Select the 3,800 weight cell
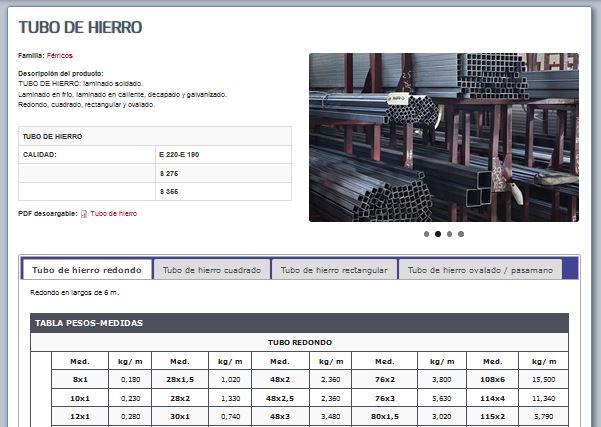This screenshot has width=601, height=427. (x=442, y=379)
